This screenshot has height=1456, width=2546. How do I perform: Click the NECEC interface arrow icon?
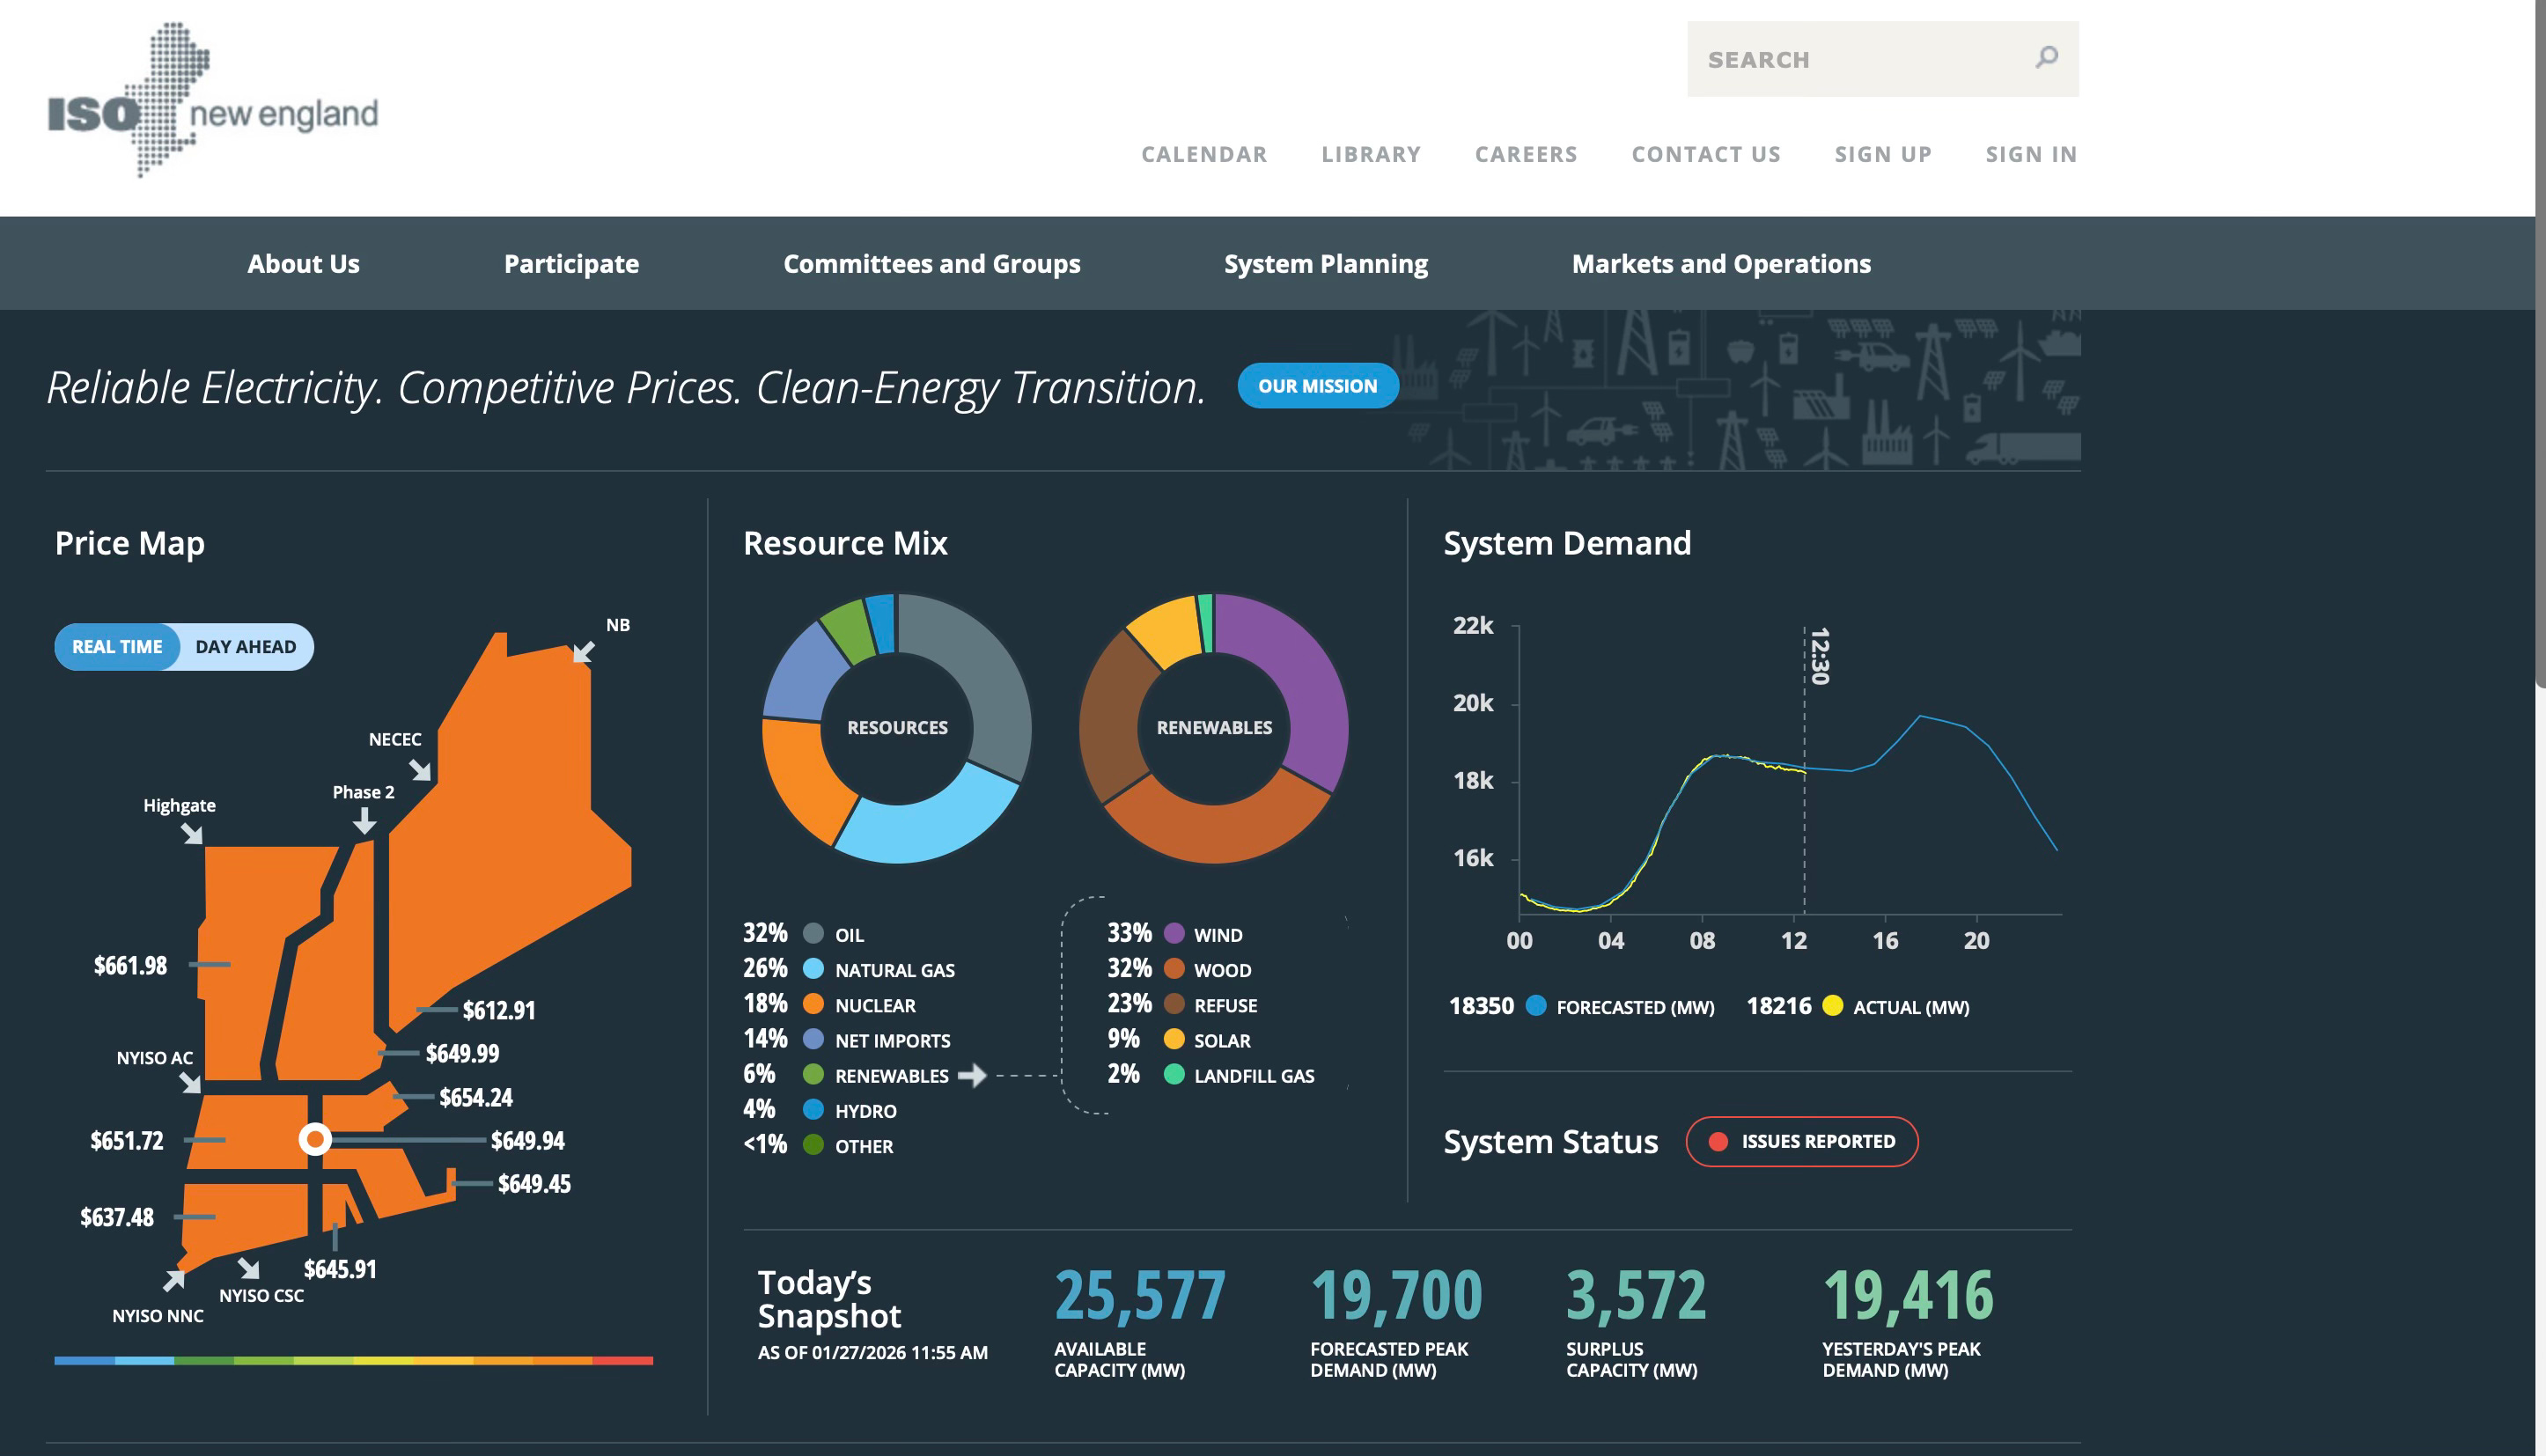421,770
